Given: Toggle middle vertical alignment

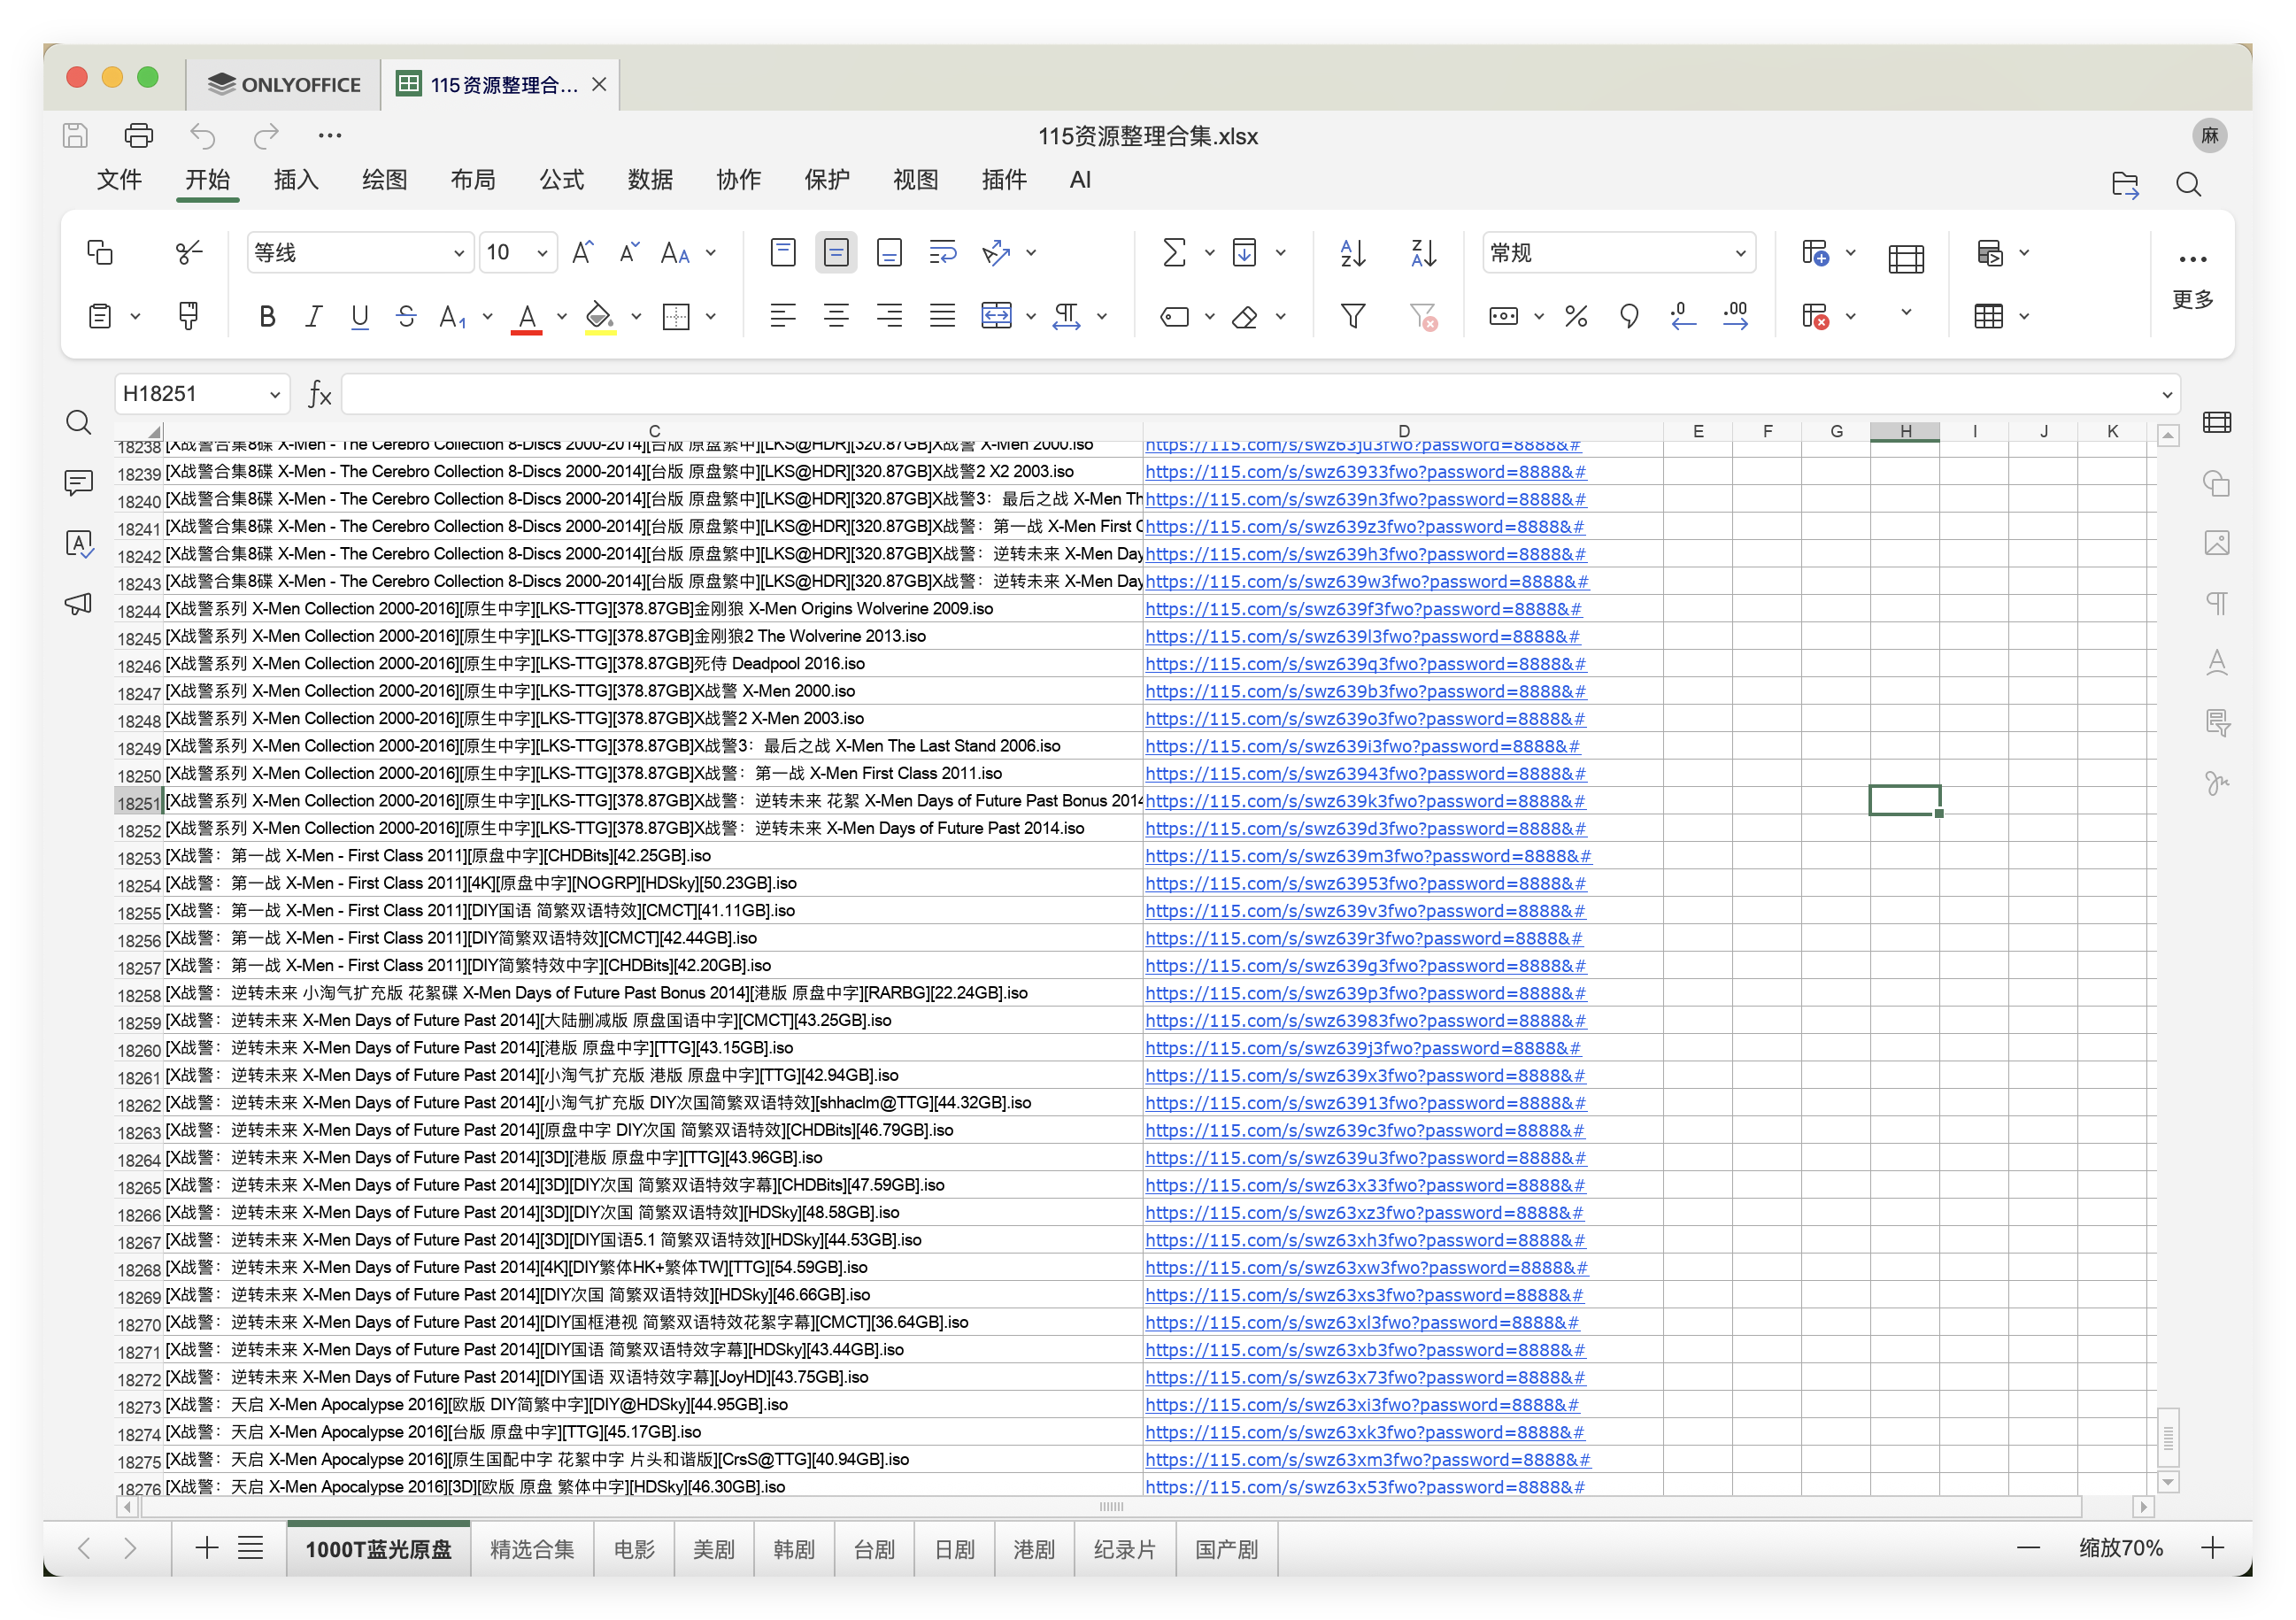Looking at the screenshot, I should [836, 252].
